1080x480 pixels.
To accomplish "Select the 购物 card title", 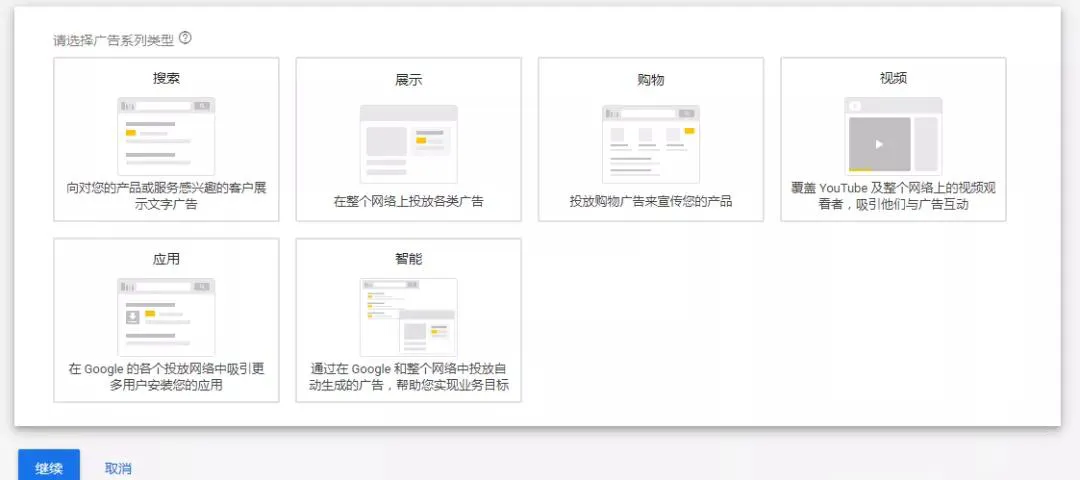I will click(651, 79).
